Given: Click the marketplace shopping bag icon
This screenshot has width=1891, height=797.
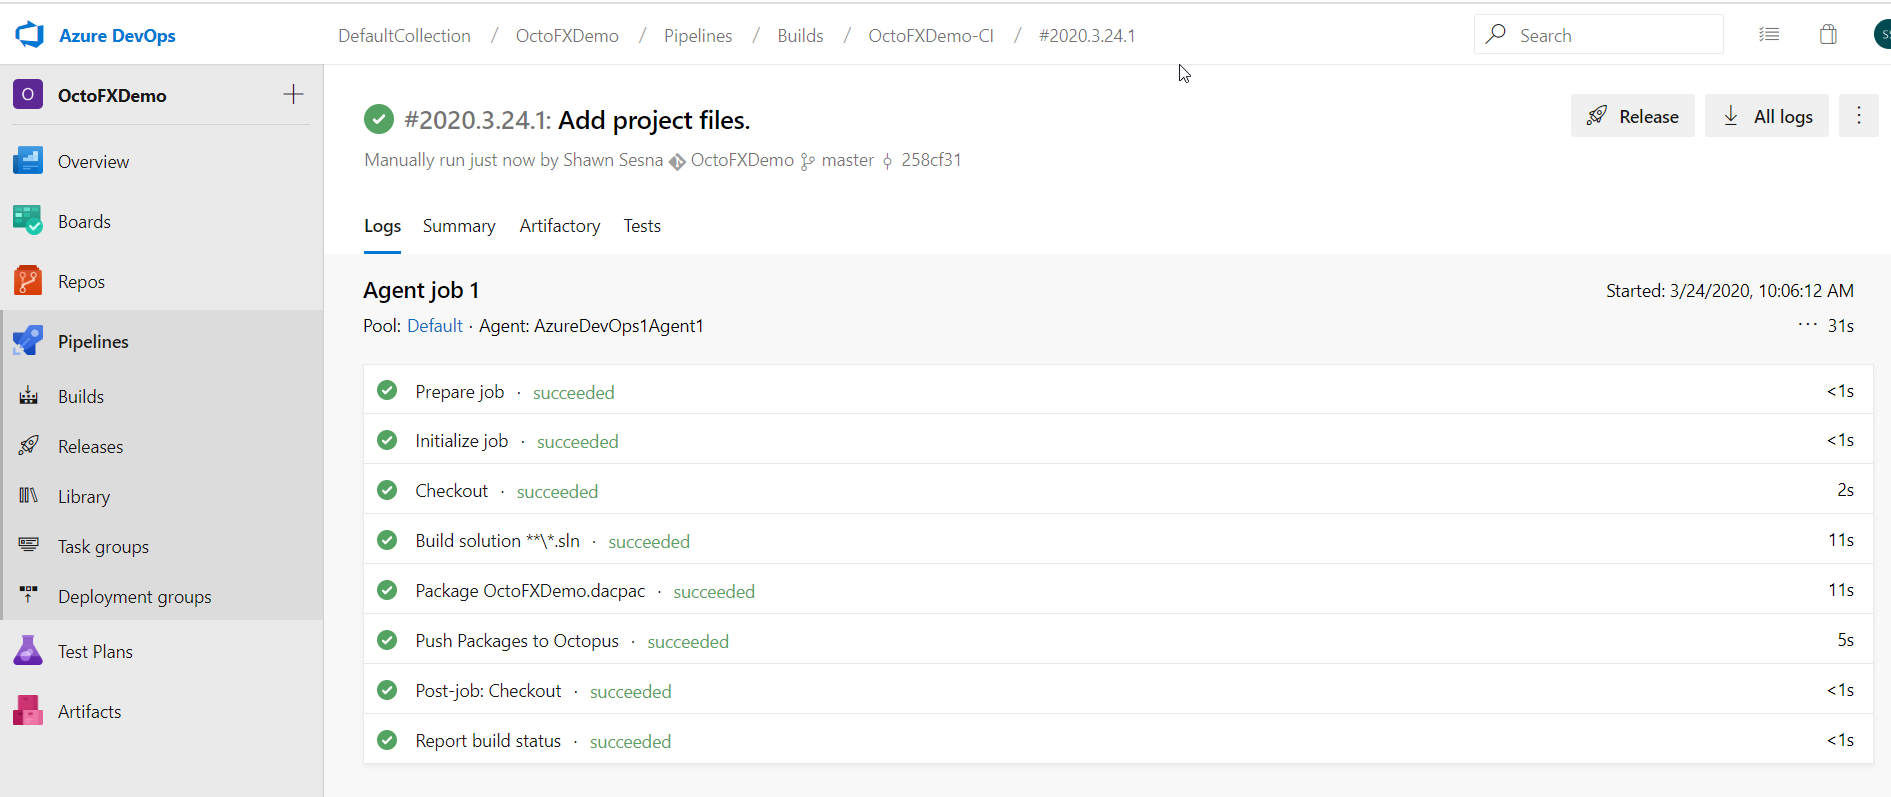Looking at the screenshot, I should [x=1828, y=35].
